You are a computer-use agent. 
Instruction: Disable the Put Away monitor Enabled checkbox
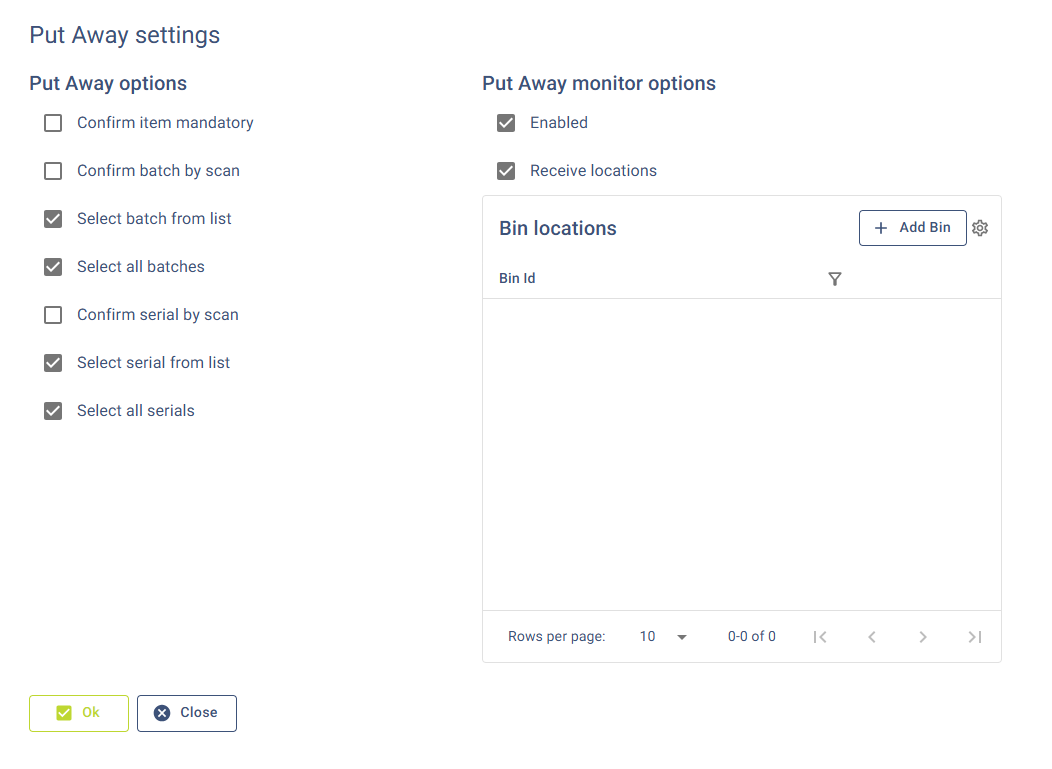click(506, 123)
